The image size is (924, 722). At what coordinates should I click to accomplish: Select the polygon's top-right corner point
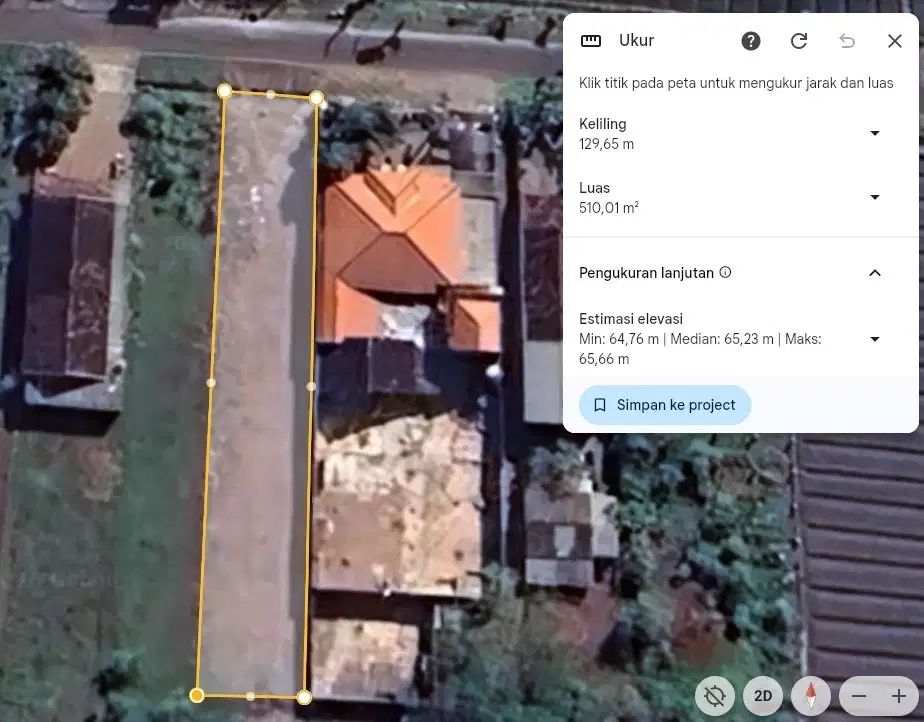coord(316,98)
